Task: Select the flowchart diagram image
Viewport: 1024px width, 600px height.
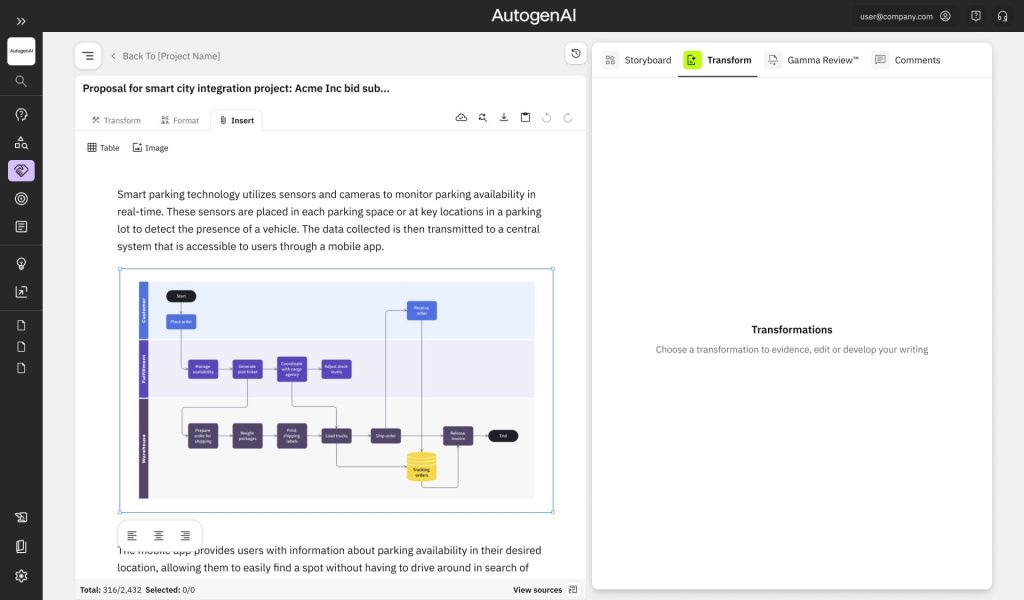Action: pos(336,390)
